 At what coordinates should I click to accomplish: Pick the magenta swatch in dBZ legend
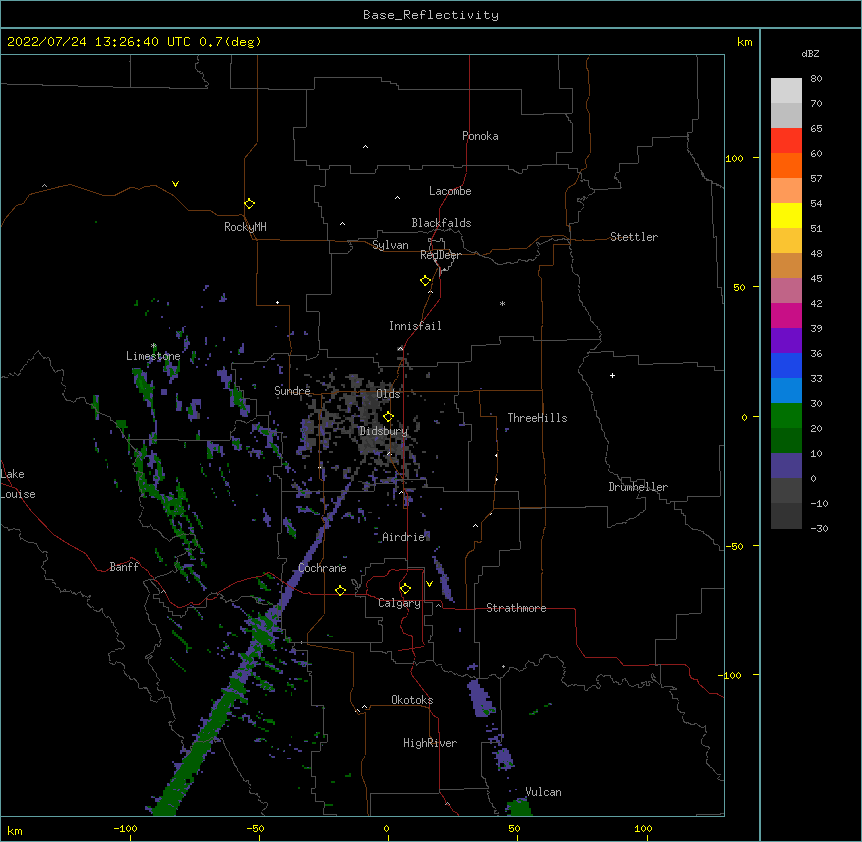click(x=786, y=315)
